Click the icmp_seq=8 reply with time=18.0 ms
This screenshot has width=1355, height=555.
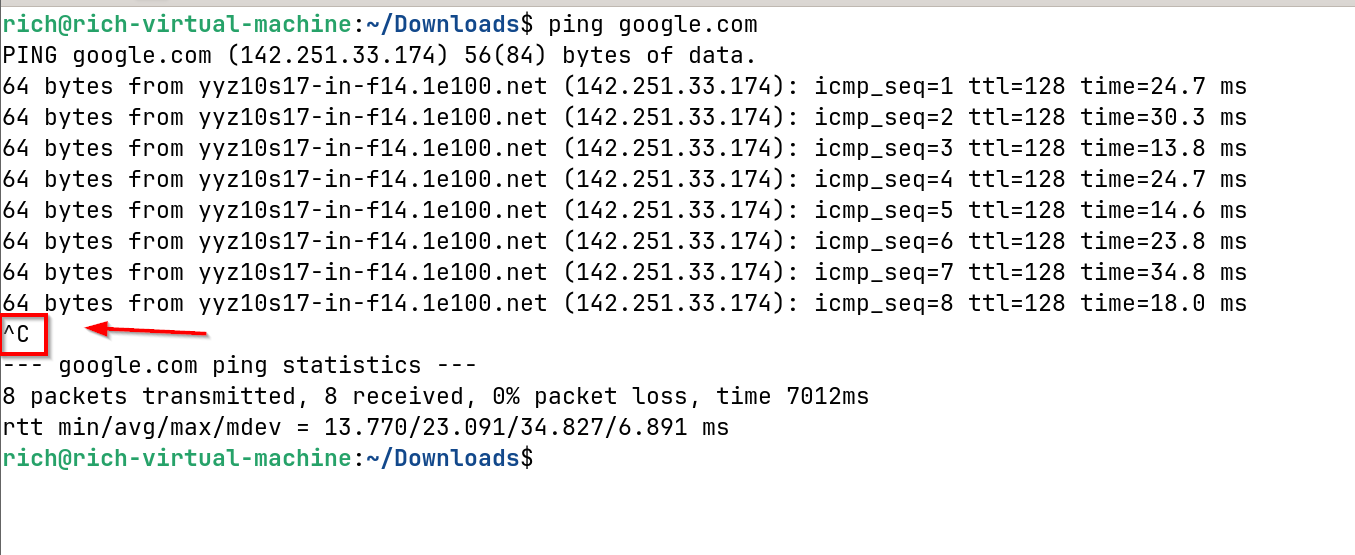pyautogui.click(x=625, y=303)
